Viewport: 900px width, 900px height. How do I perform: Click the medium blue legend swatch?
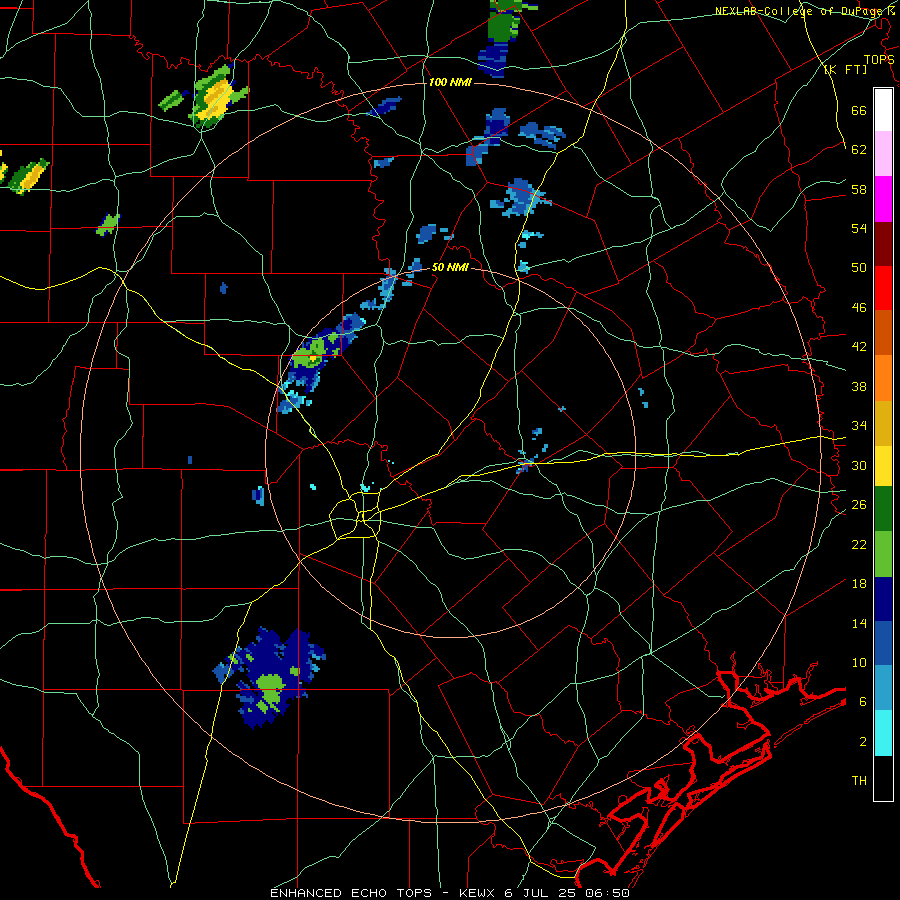(883, 643)
